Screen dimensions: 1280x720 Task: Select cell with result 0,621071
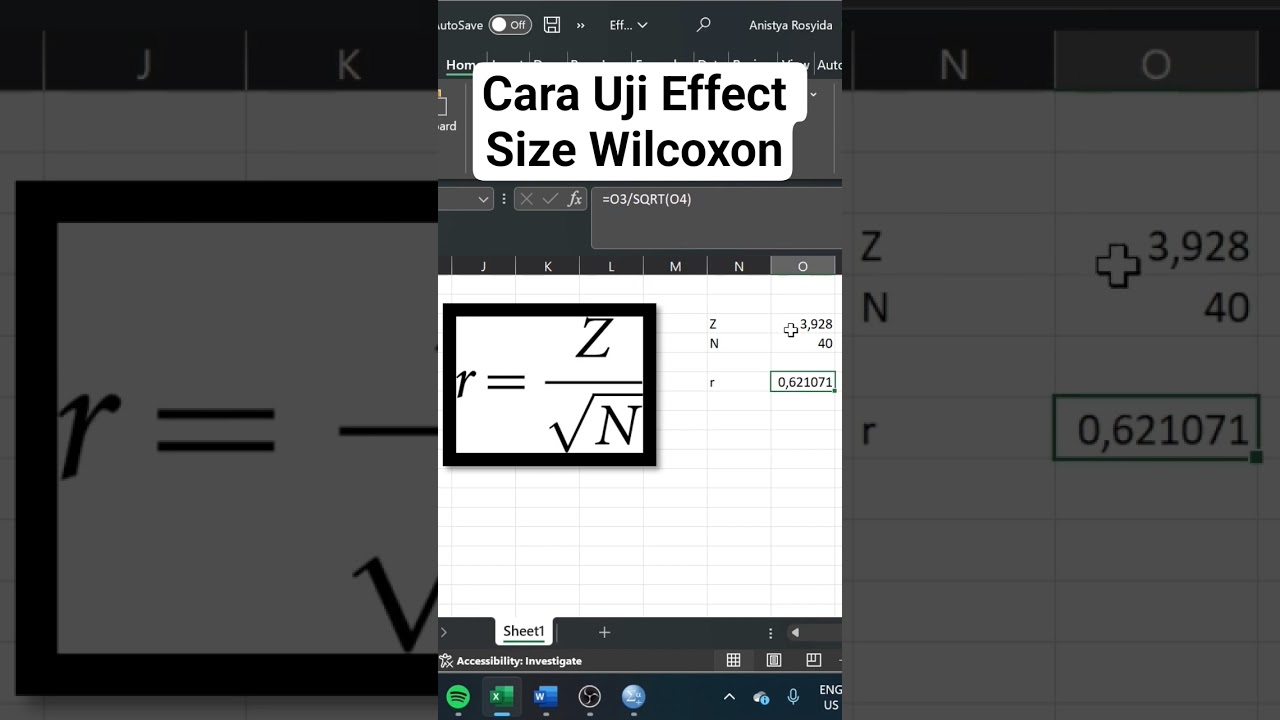[803, 382]
